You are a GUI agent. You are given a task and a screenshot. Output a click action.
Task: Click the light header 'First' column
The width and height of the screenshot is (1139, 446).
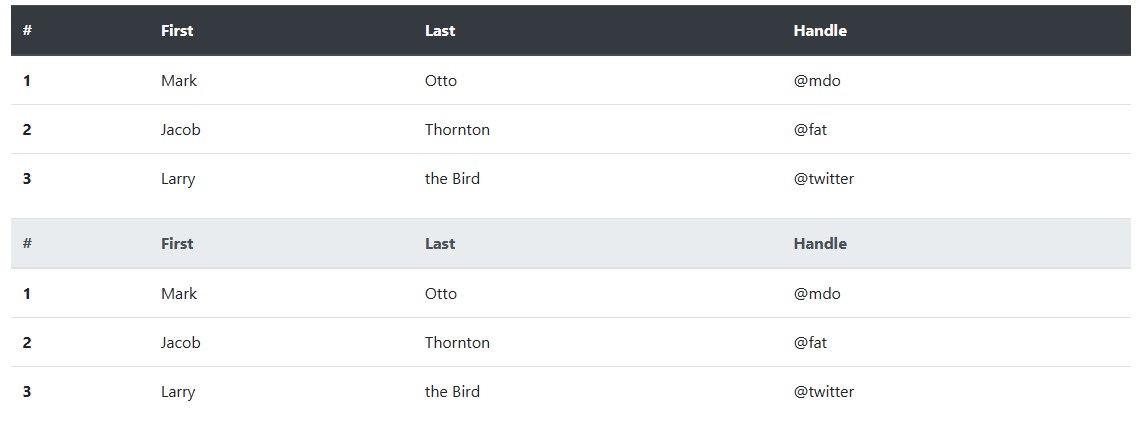coord(177,243)
